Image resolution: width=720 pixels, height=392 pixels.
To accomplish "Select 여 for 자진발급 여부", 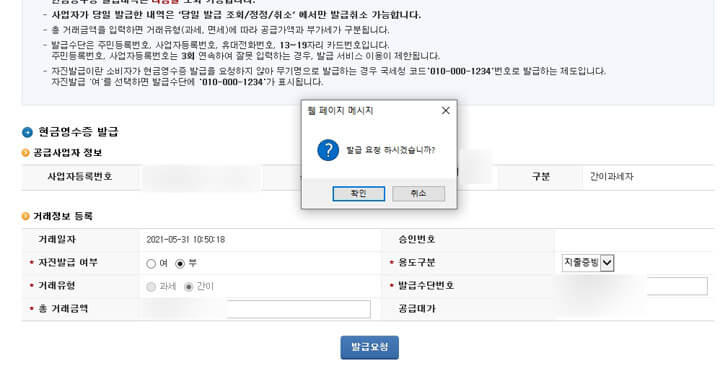I will (151, 264).
